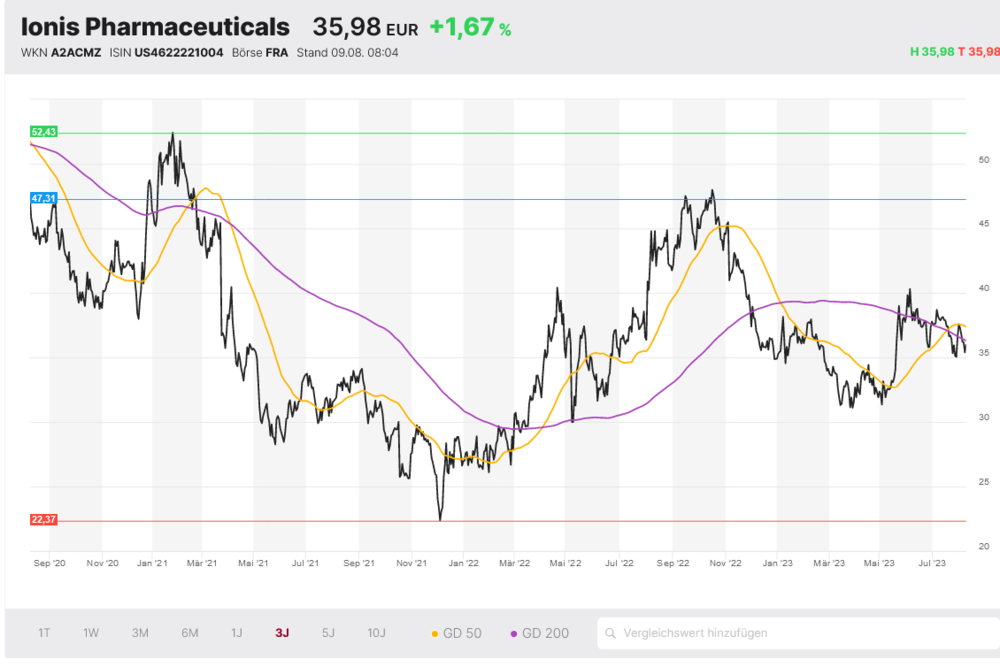
Task: Show the 10J time range
Action: [x=376, y=633]
